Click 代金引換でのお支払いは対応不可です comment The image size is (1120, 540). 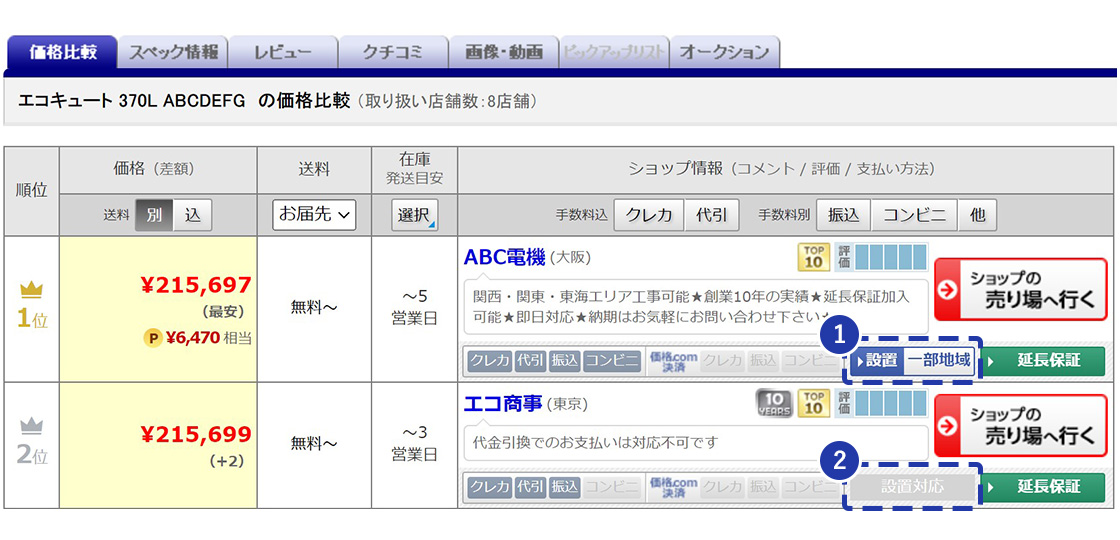[x=594, y=443]
